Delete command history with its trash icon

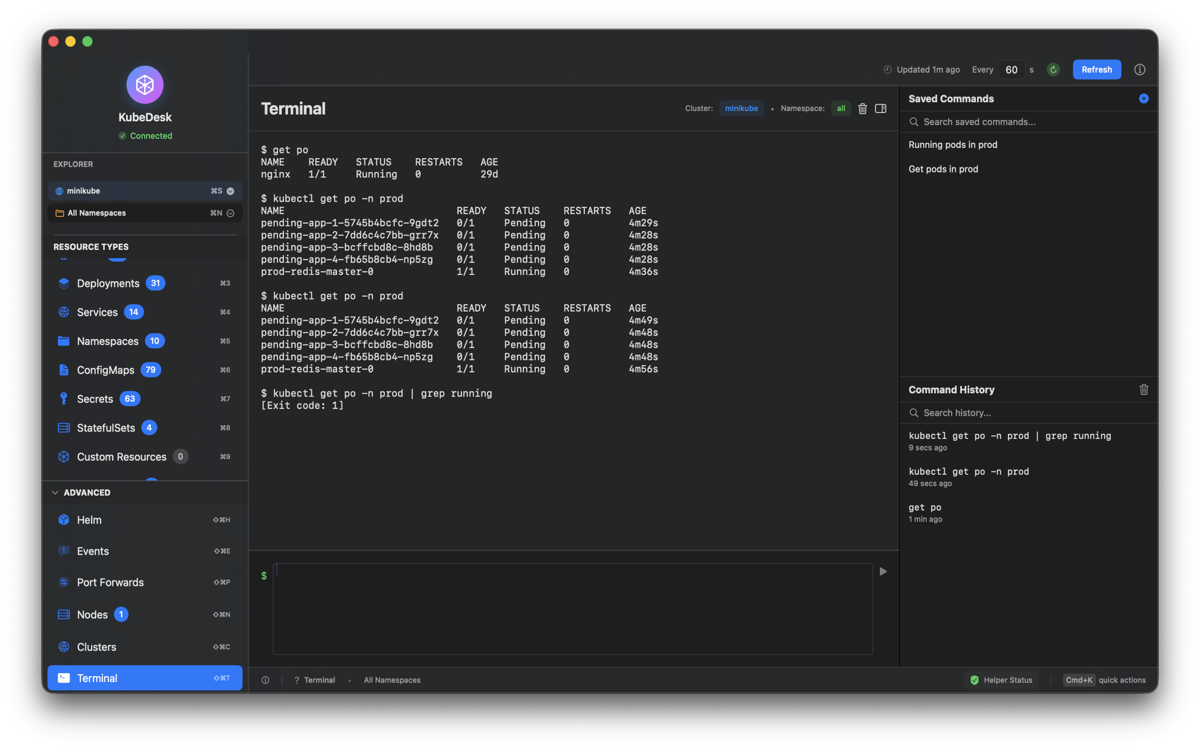[1143, 390]
